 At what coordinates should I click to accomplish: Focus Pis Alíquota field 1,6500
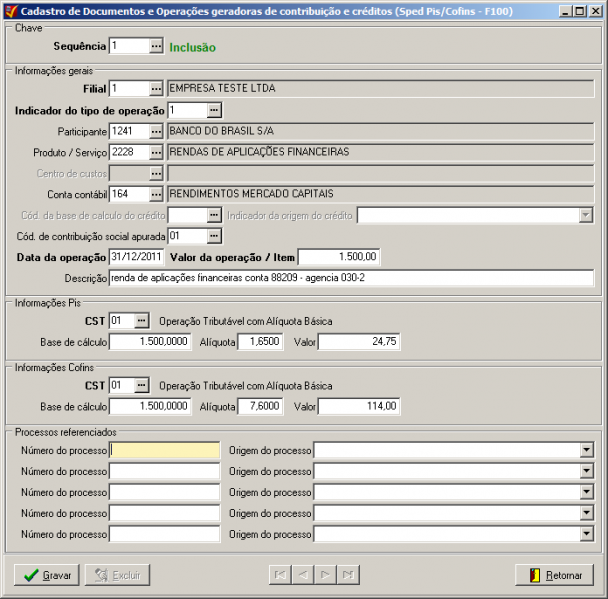[x=260, y=342]
